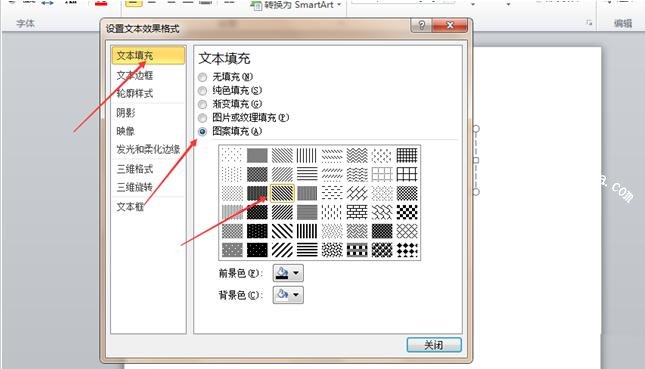This screenshot has width=645, height=369.
Task: Pick the small checkerboard pattern
Action: coord(407,193)
